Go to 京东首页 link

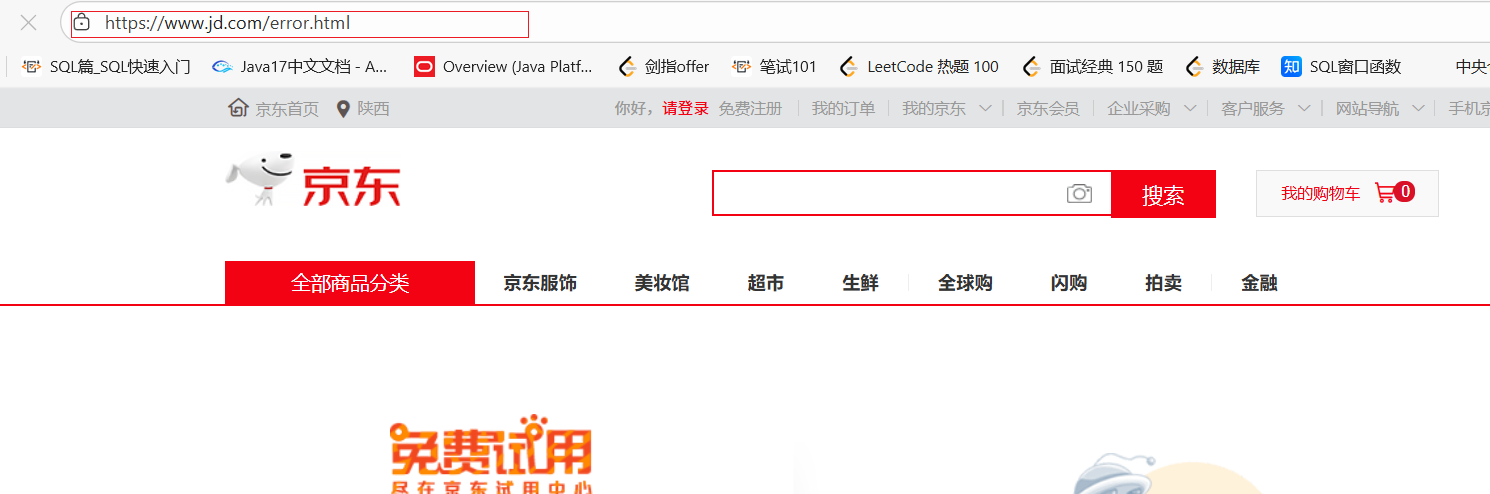[287, 109]
